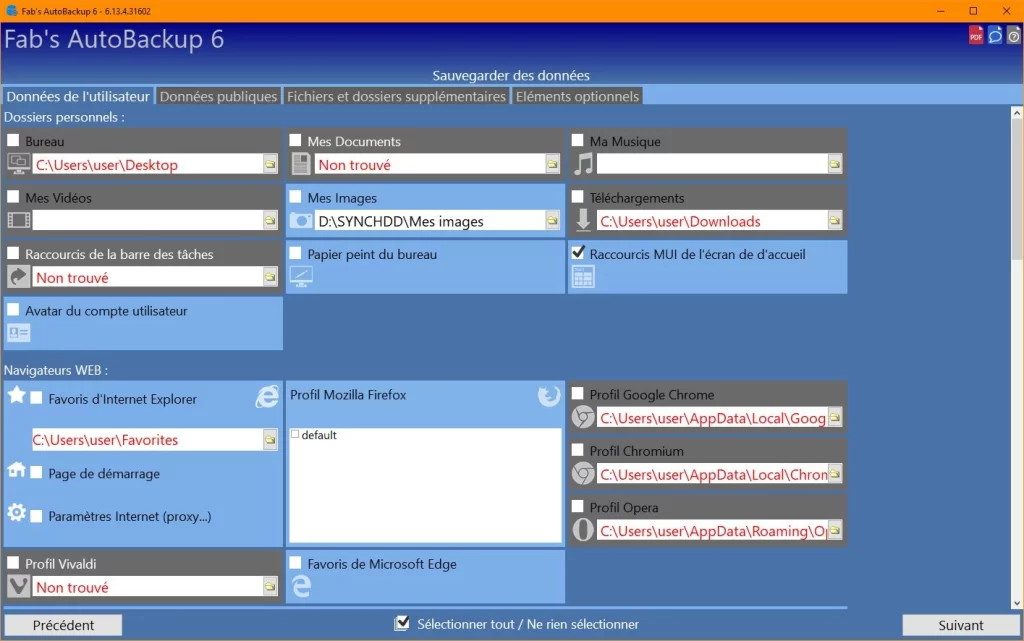1024x641 pixels.
Task: Click the music note icon
Action: coord(583,164)
